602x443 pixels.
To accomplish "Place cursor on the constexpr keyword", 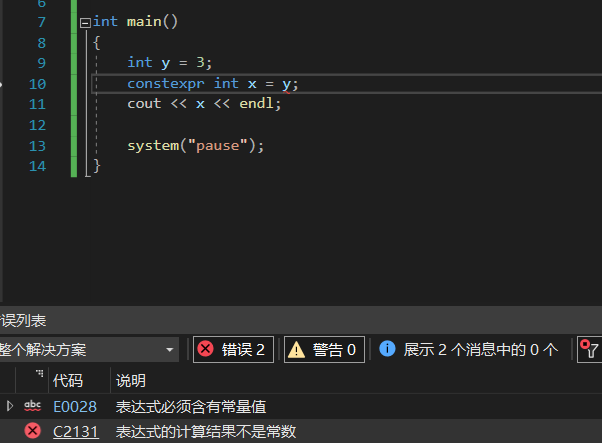I will point(166,83).
